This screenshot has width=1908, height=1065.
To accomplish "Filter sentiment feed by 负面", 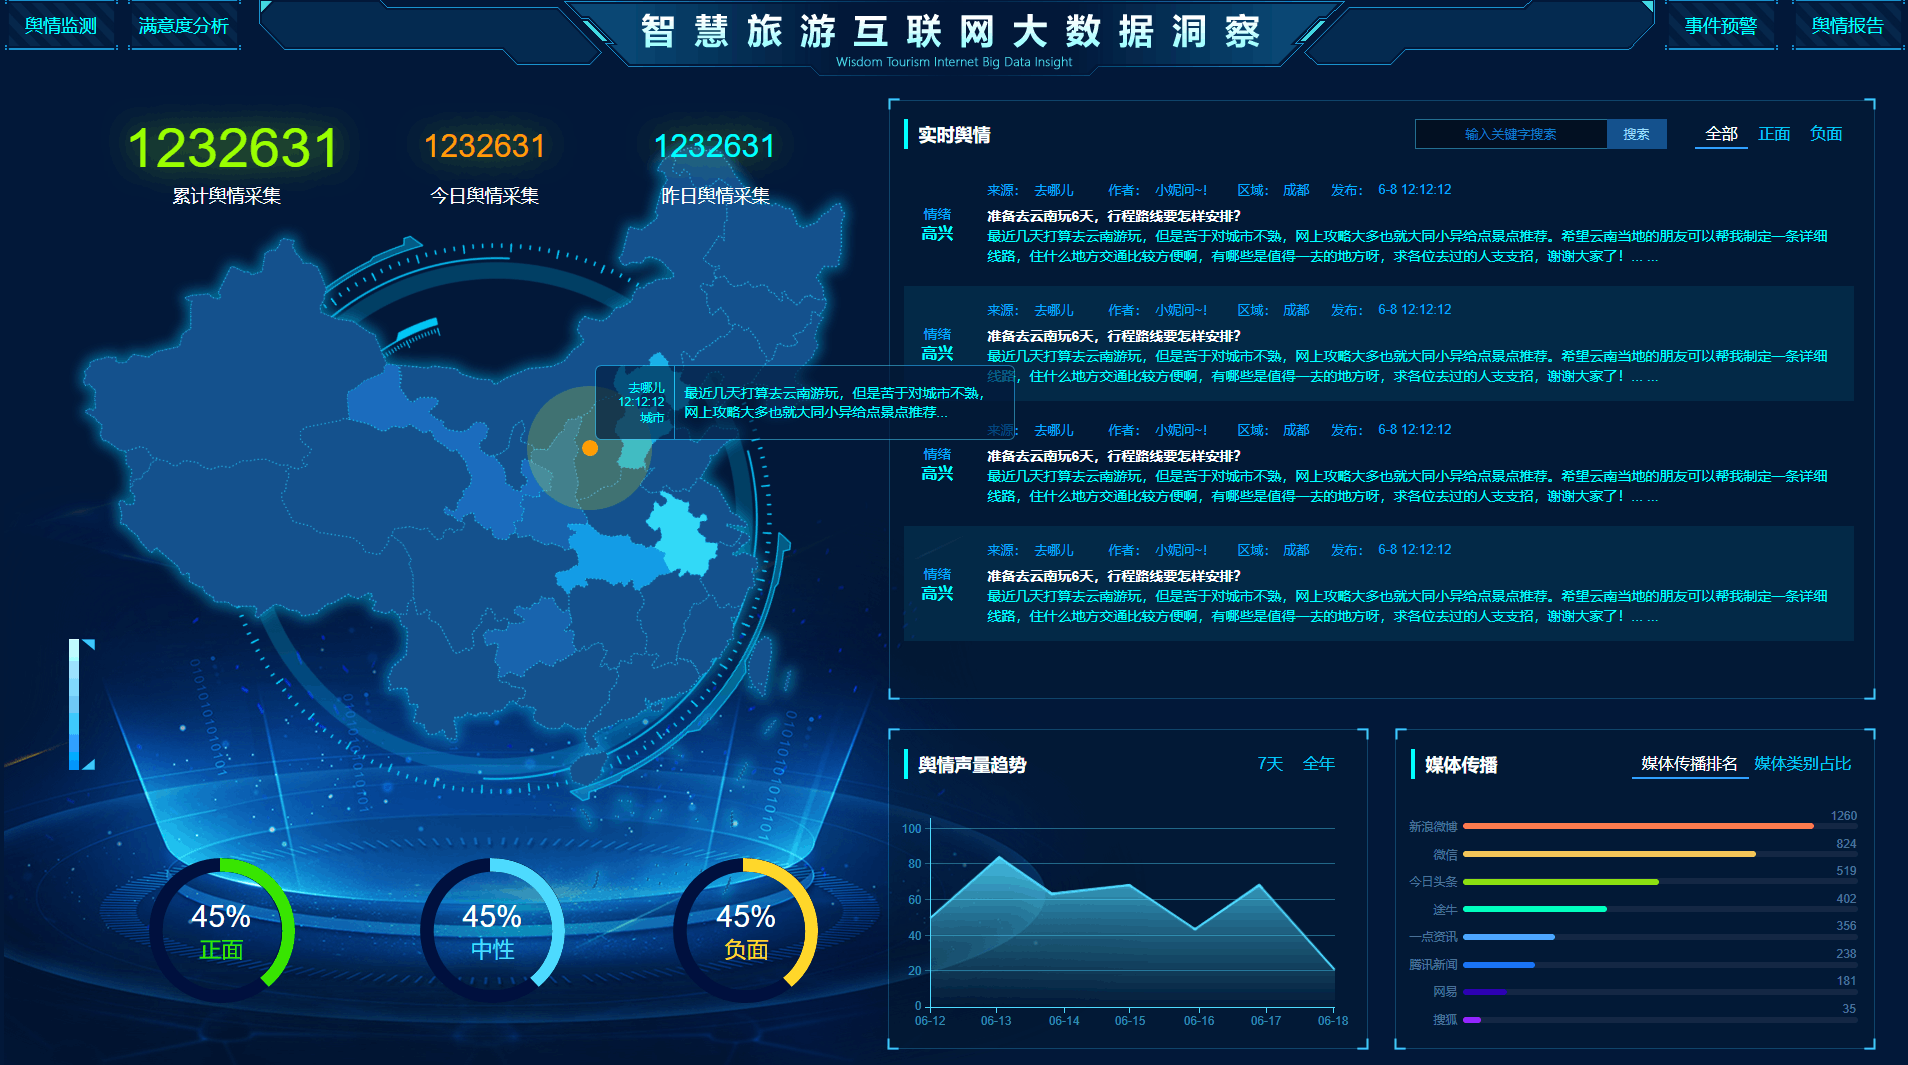I will 1826,134.
